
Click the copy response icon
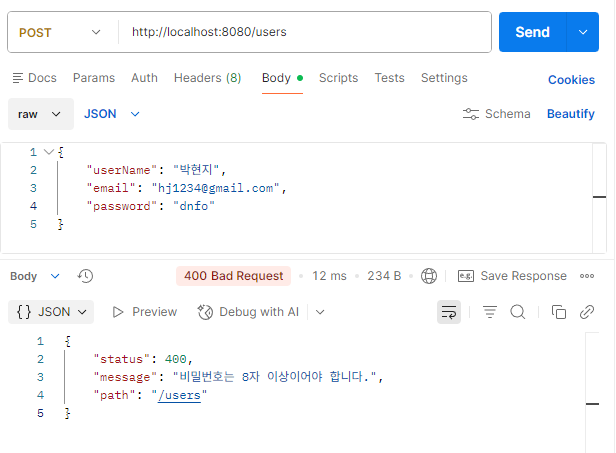559,312
